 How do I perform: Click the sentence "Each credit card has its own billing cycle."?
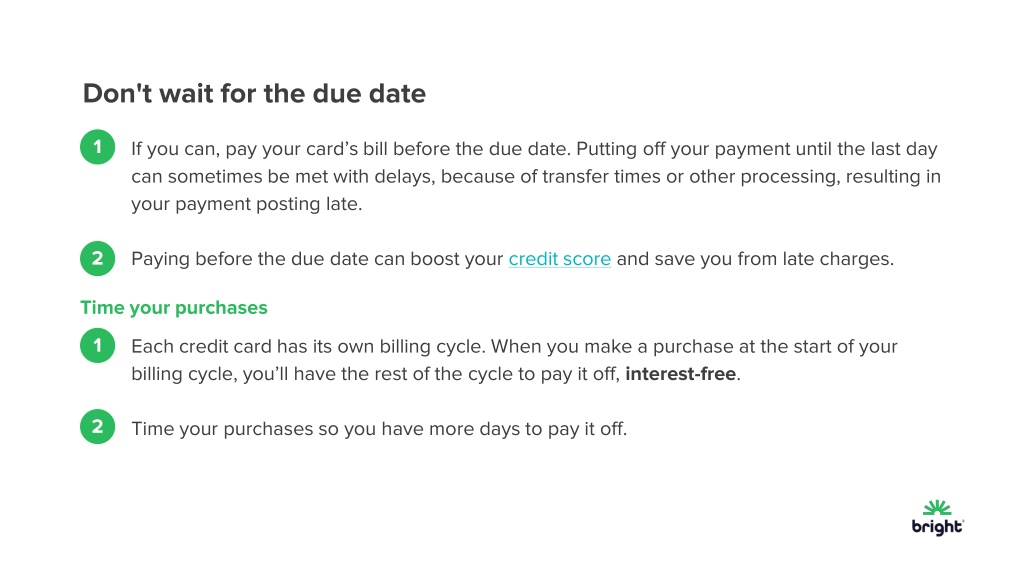tap(308, 346)
